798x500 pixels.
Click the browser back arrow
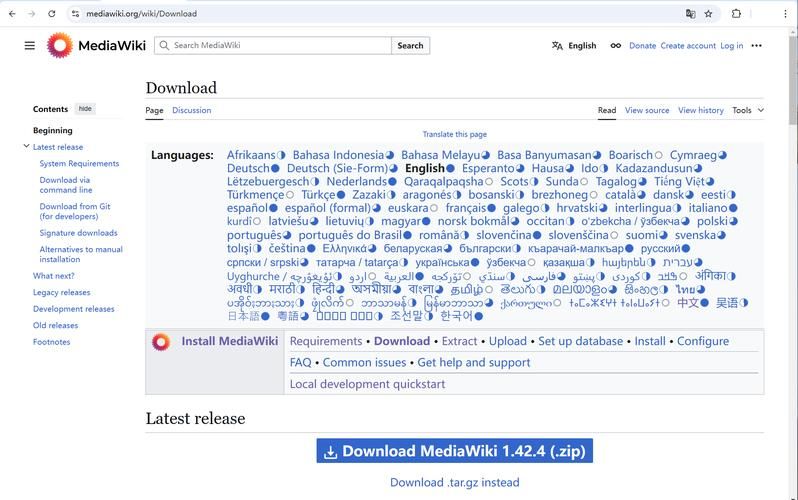12,14
